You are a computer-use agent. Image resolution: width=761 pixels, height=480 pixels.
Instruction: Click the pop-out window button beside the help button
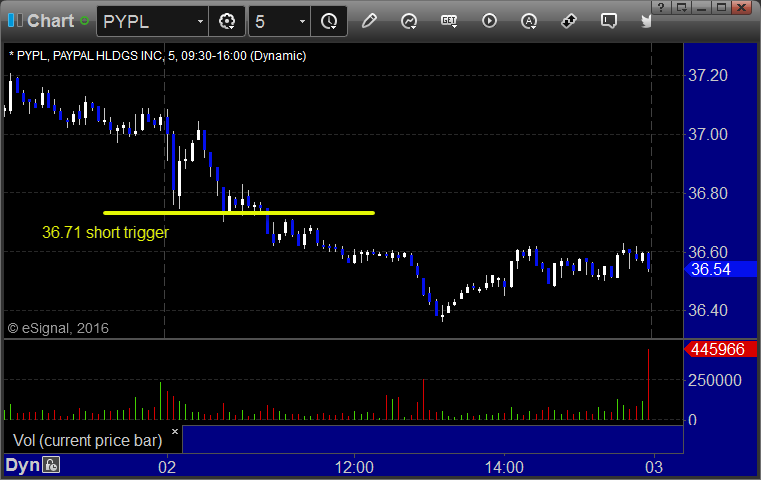pyautogui.click(x=682, y=7)
